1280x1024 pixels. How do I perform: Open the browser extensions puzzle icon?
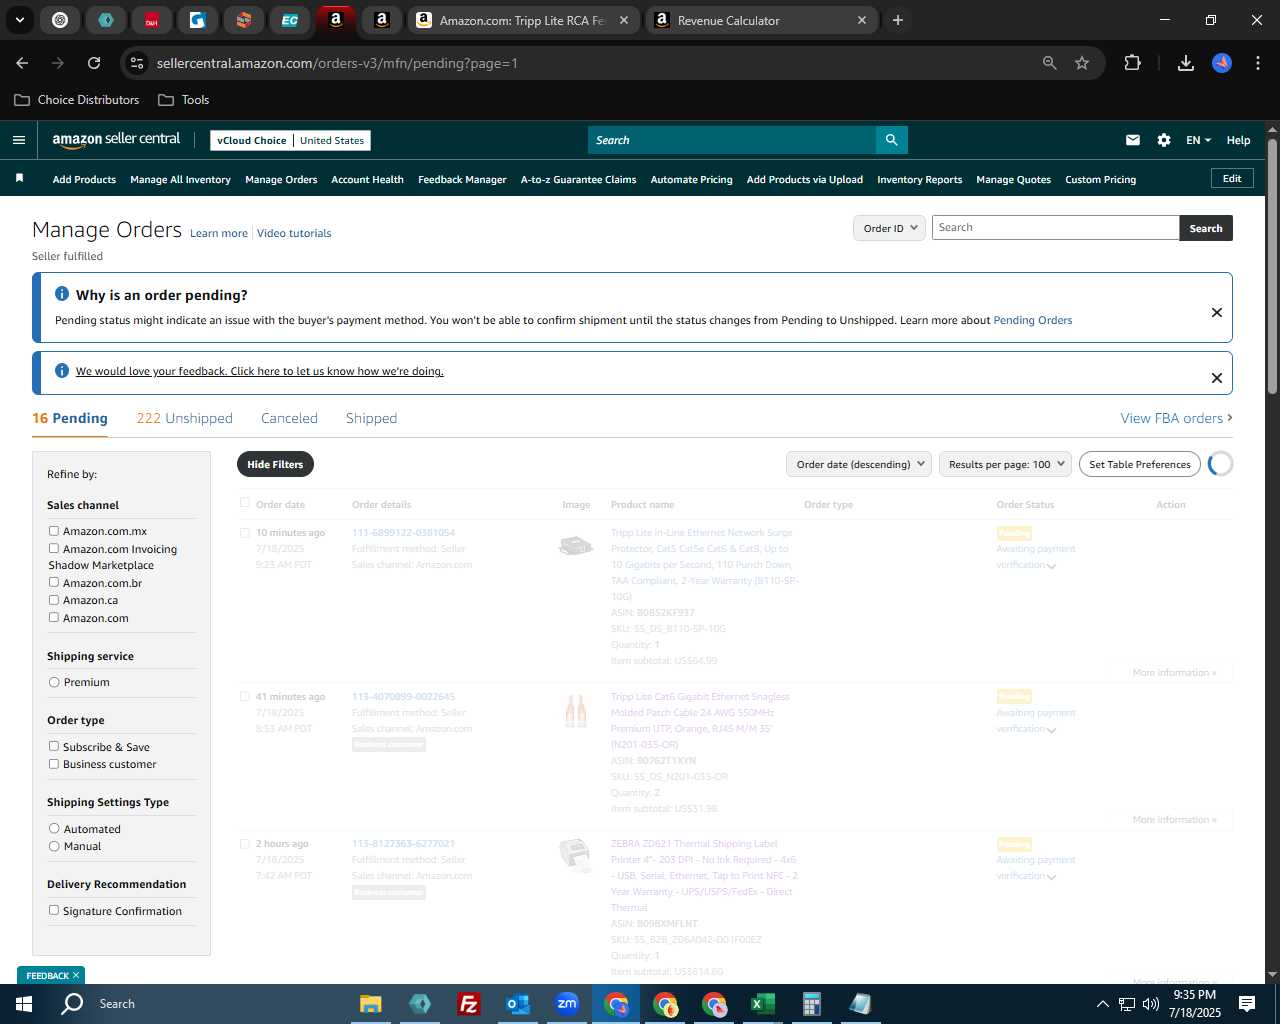click(1132, 63)
